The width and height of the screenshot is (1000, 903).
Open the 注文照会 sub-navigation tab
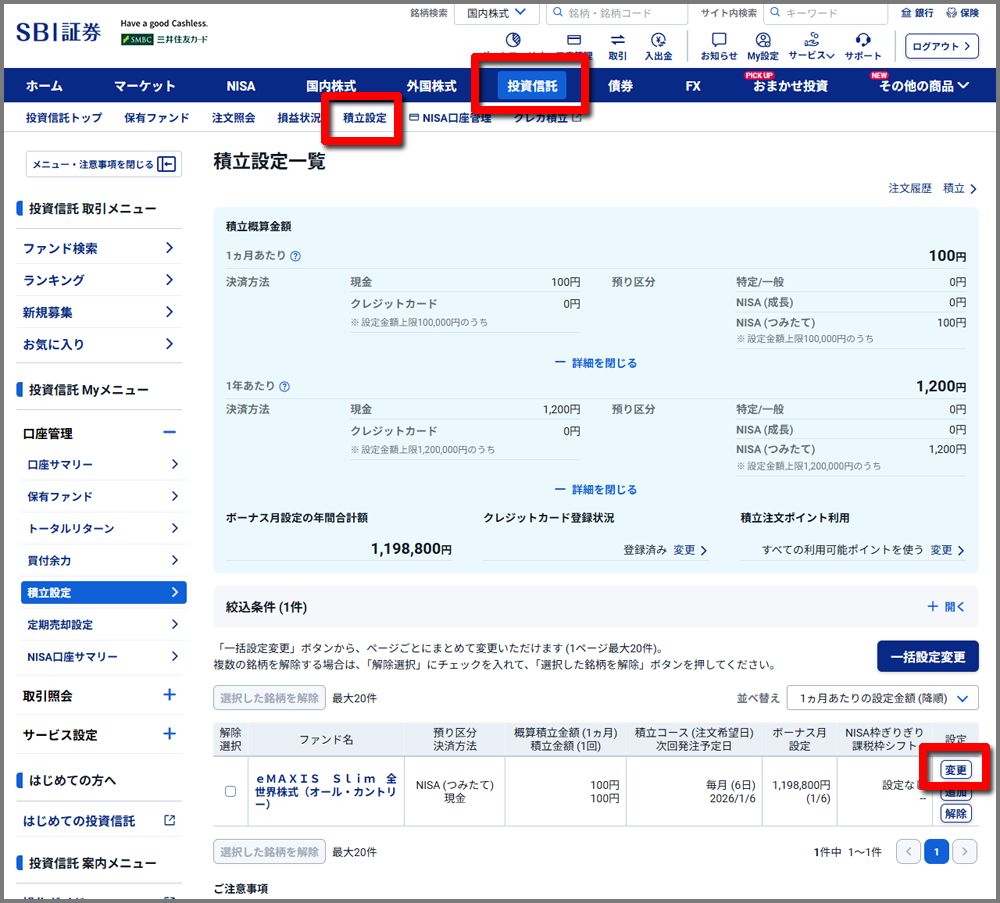click(x=233, y=118)
